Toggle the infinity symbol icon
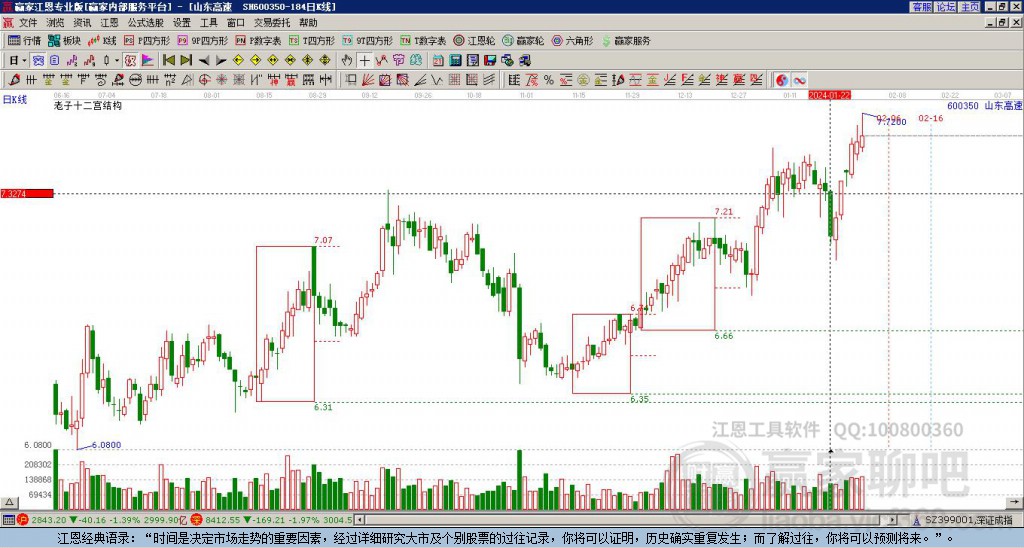This screenshot has width=1024, height=548. point(799,80)
